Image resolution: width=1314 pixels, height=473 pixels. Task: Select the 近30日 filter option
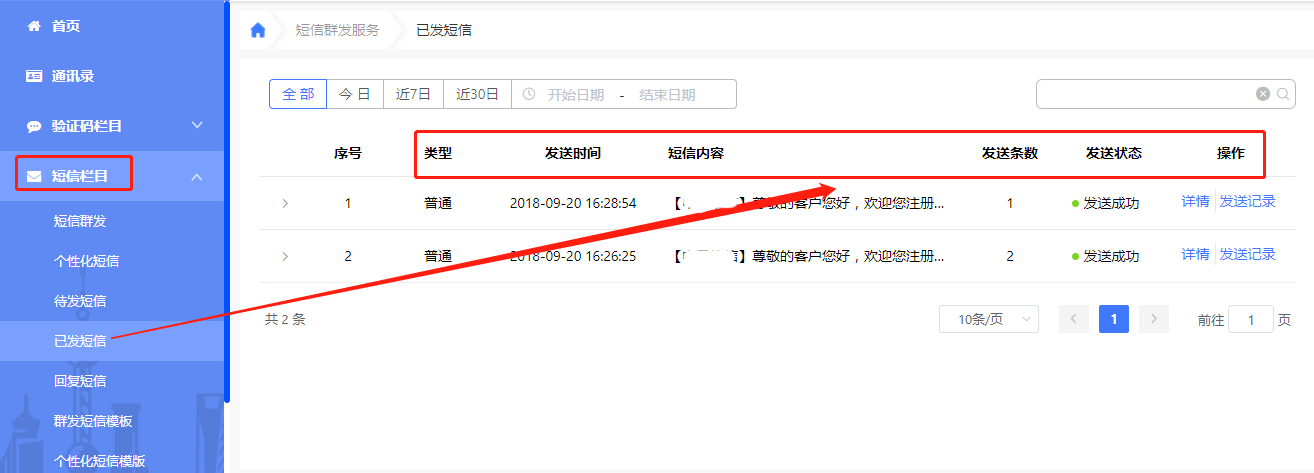477,94
